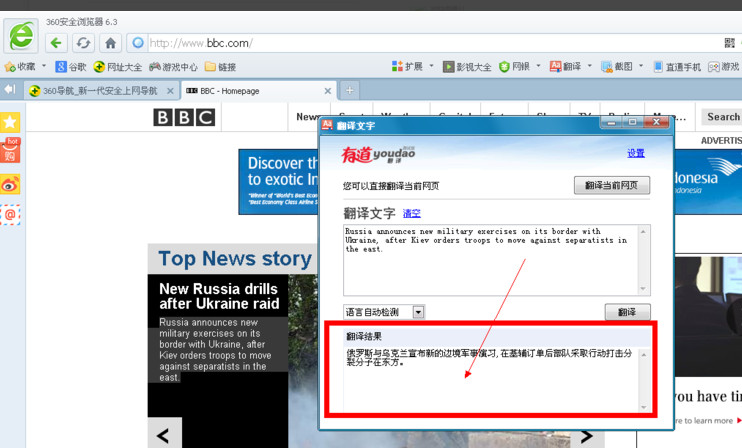Expand the 语言自动检测 language dropdown
Image resolution: width=742 pixels, height=448 pixels.
[418, 312]
